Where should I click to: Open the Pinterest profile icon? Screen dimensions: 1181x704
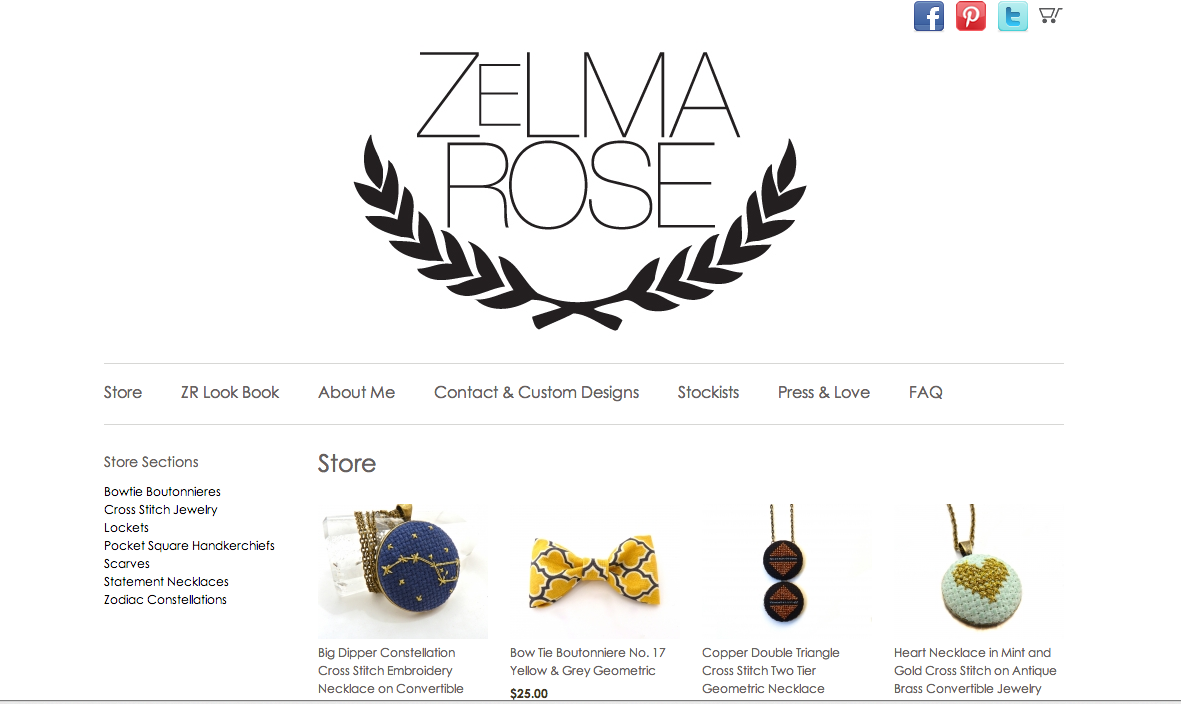tap(971, 16)
